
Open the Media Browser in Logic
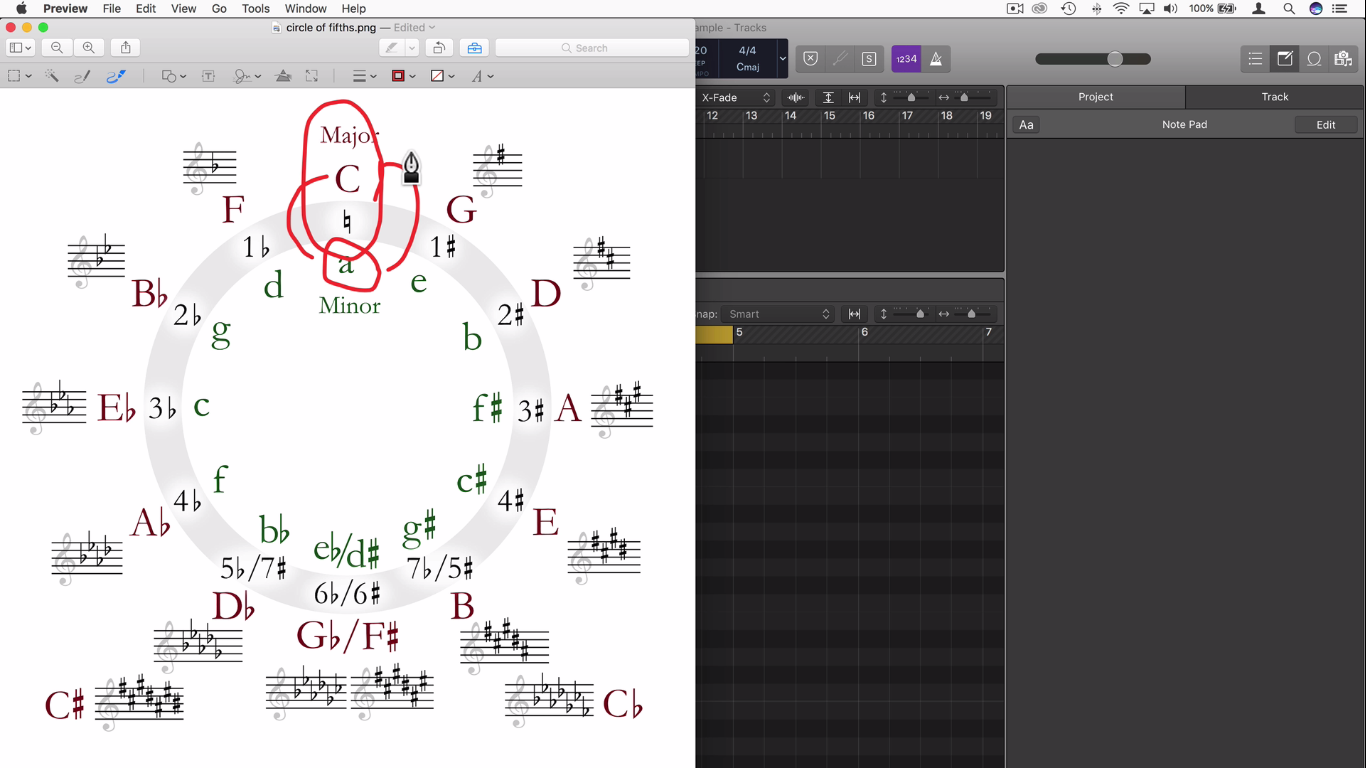[1343, 59]
